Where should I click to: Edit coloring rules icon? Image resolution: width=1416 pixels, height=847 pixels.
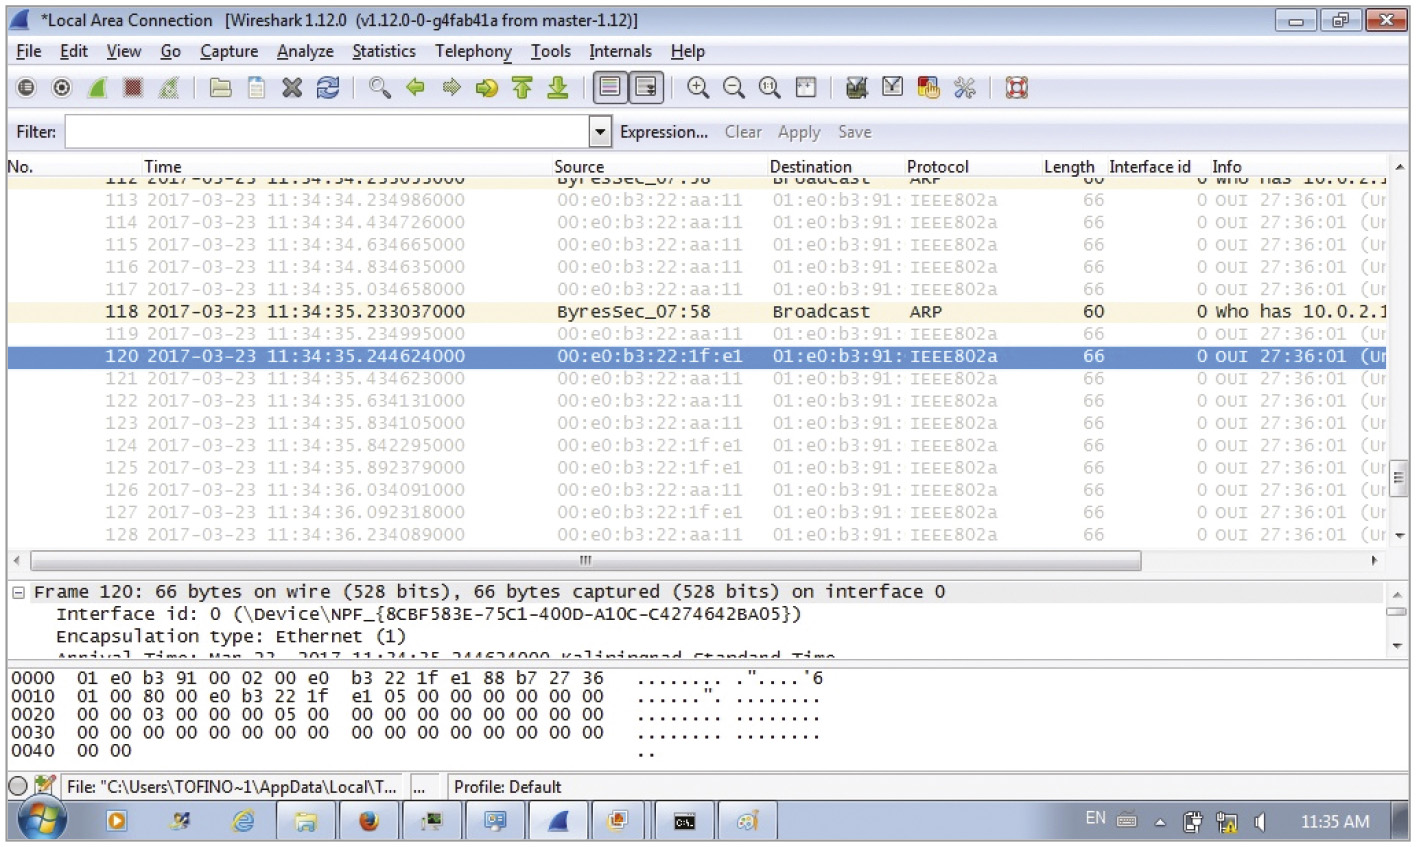pos(928,88)
